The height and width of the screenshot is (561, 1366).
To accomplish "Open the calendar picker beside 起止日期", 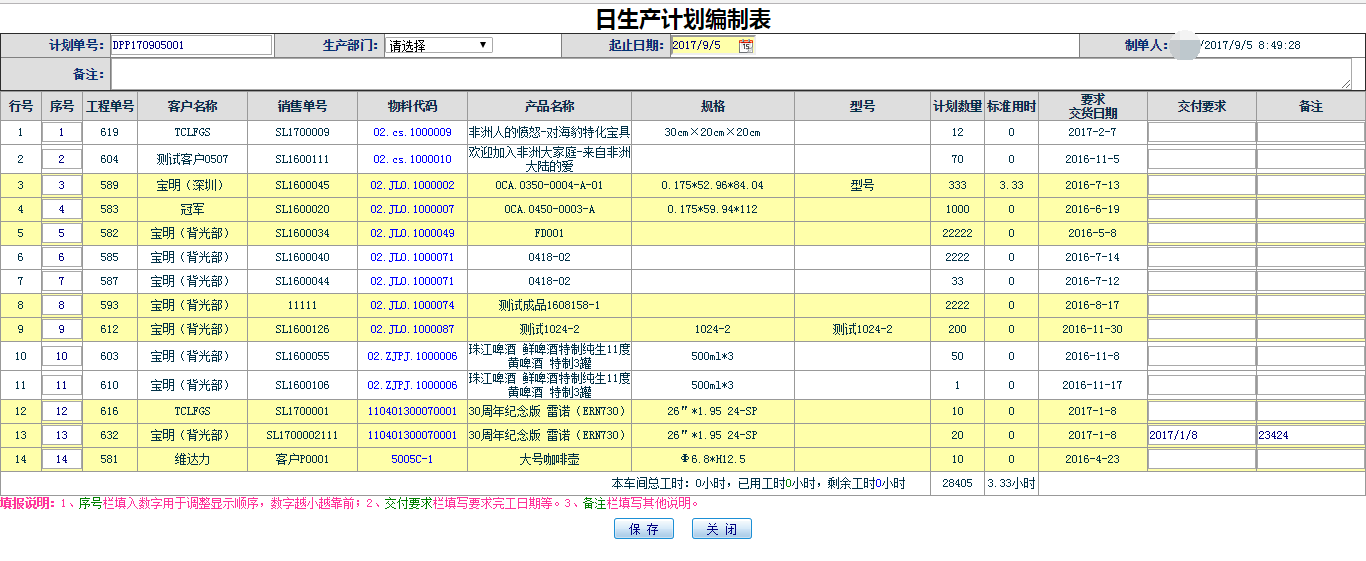I will [745, 46].
